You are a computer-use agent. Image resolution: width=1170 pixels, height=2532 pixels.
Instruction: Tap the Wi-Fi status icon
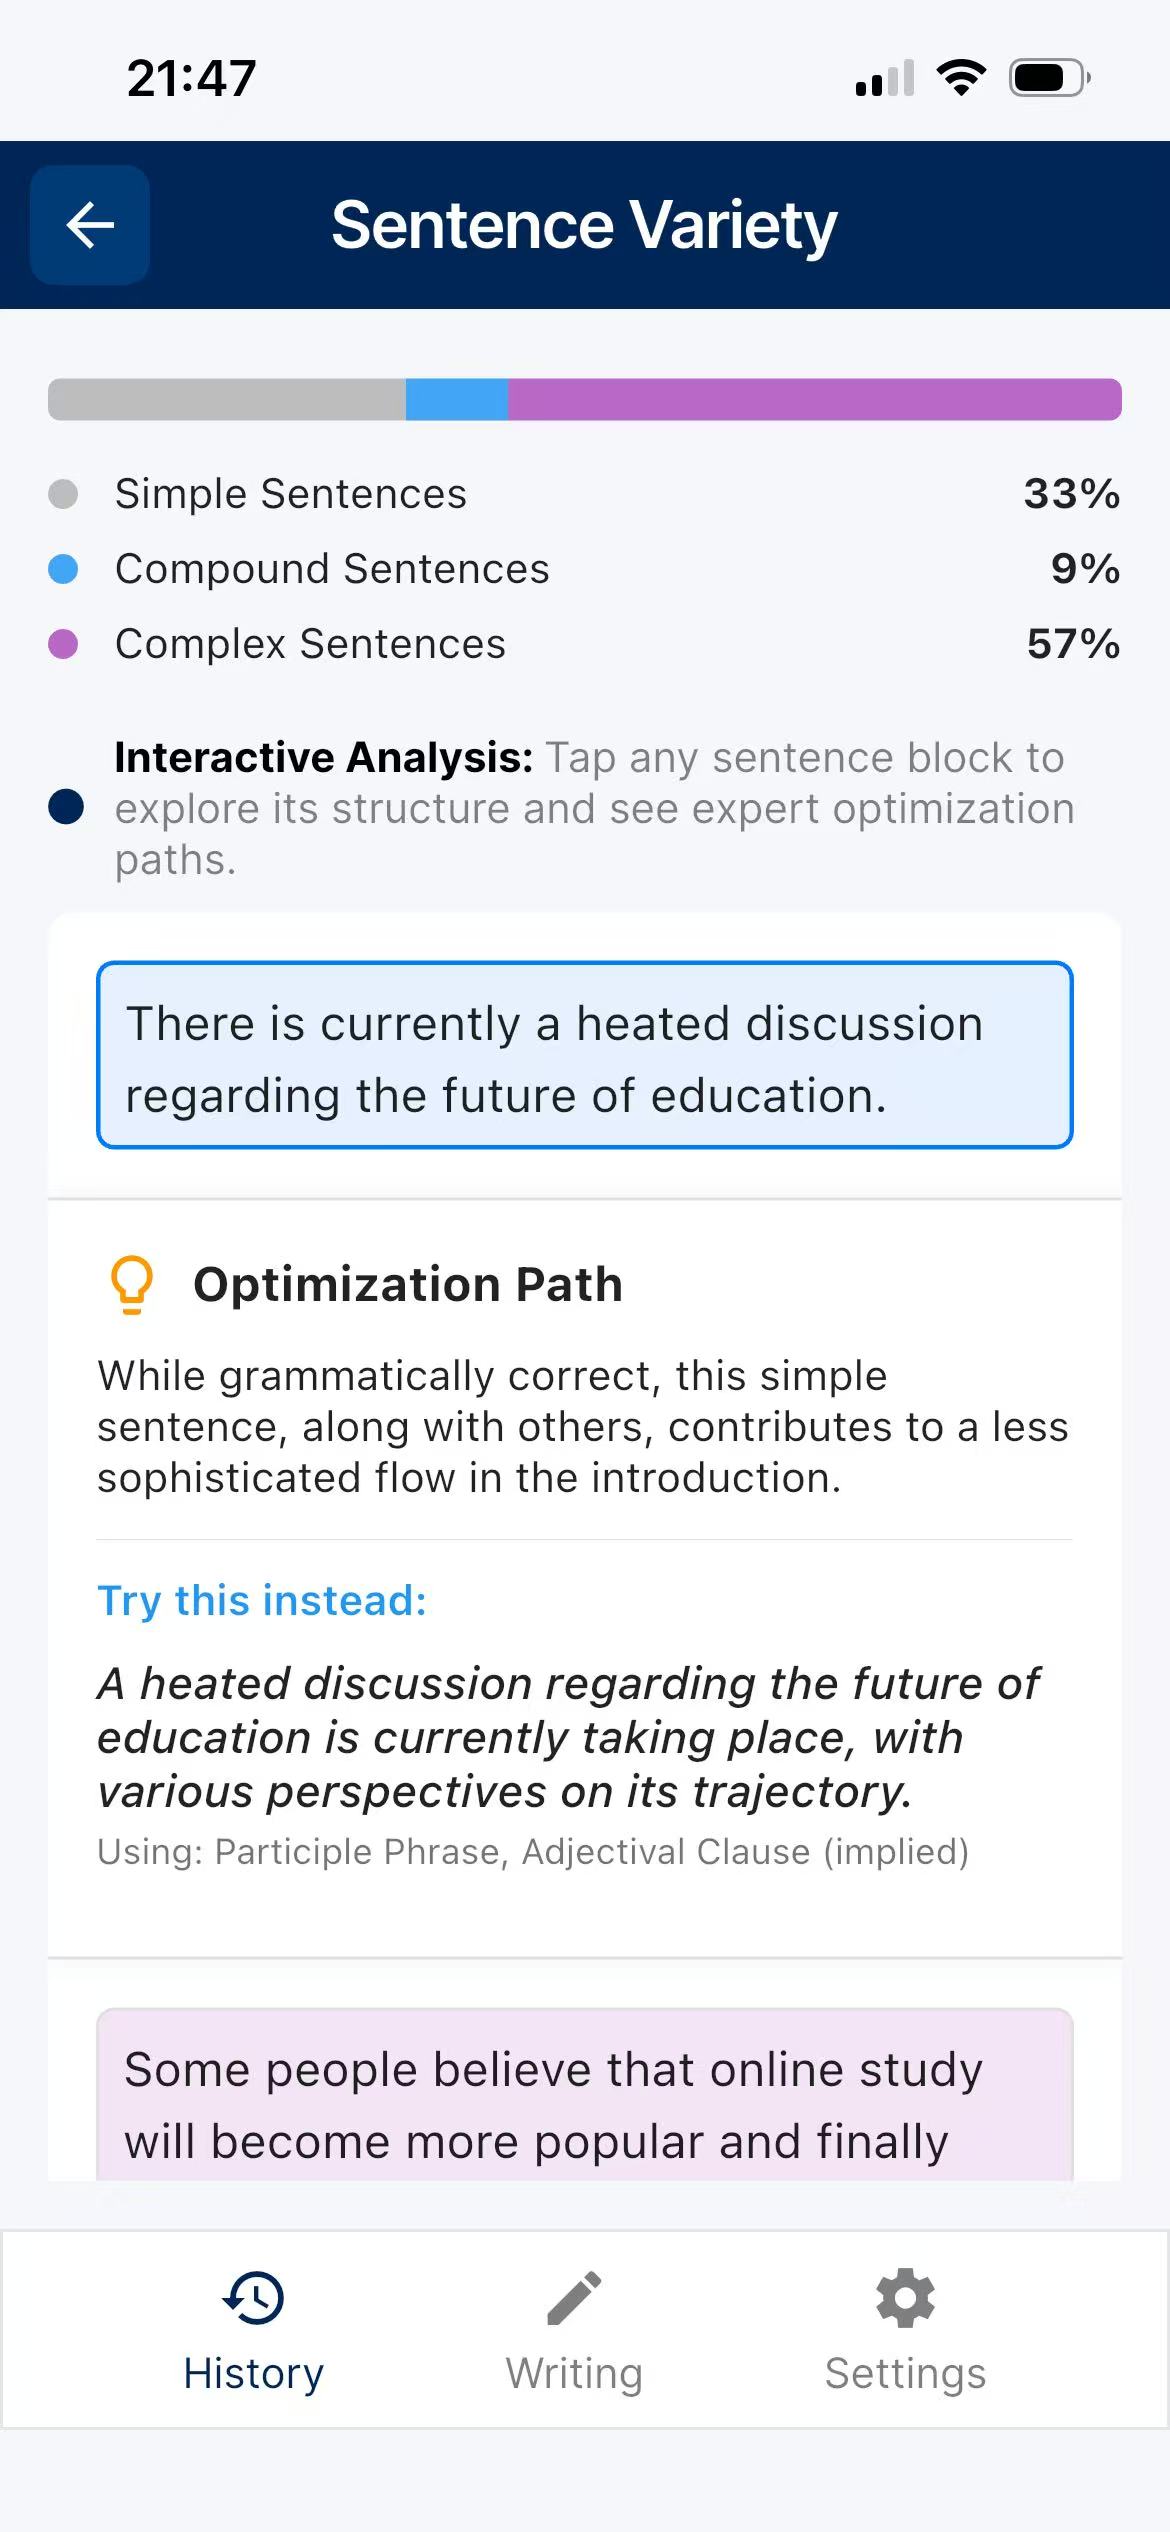point(960,77)
